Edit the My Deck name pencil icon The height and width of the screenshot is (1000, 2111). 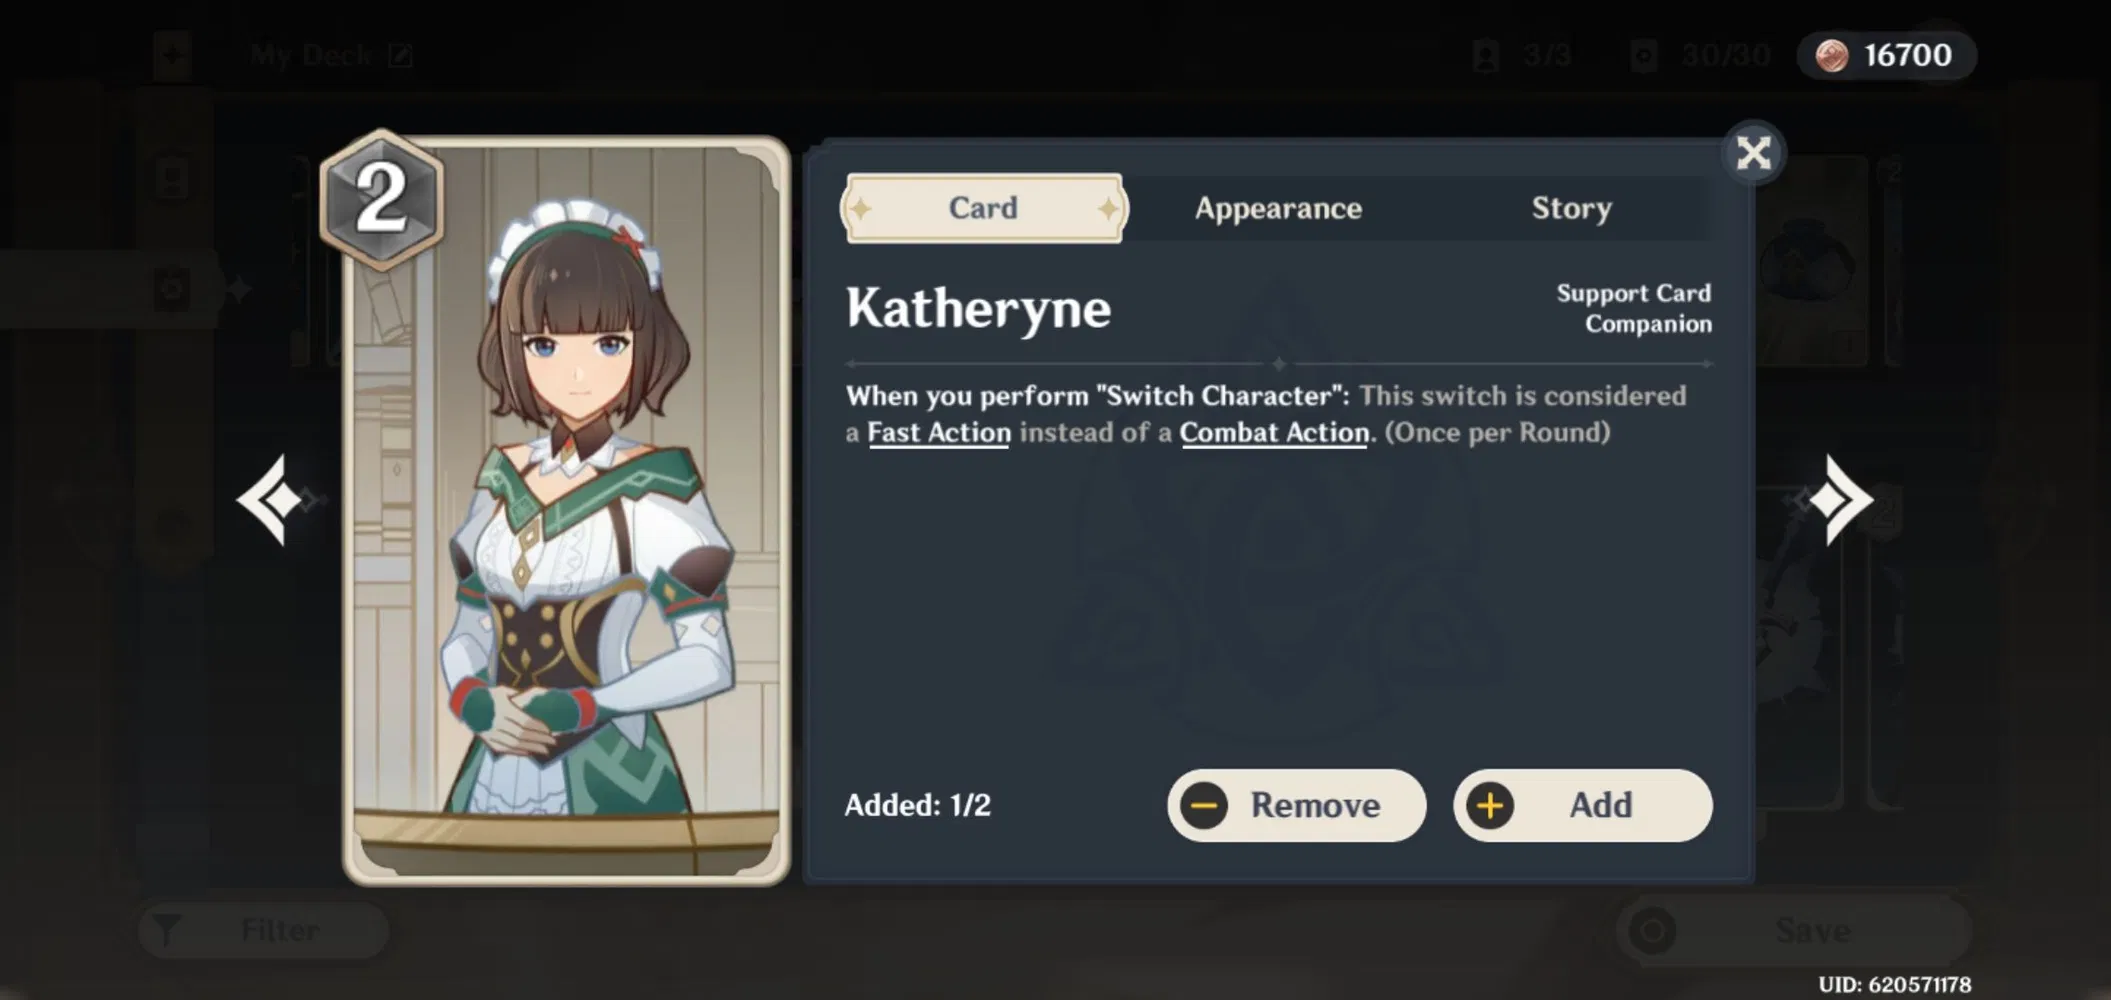400,55
